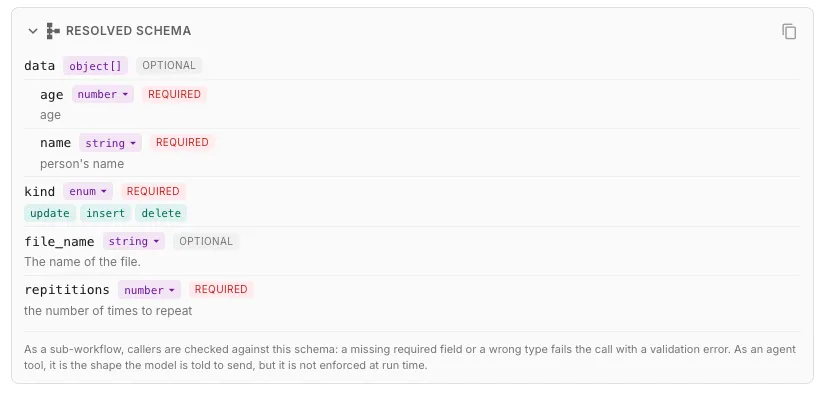Open the kind enum type dropdown
The width and height of the screenshot is (826, 399).
88,191
